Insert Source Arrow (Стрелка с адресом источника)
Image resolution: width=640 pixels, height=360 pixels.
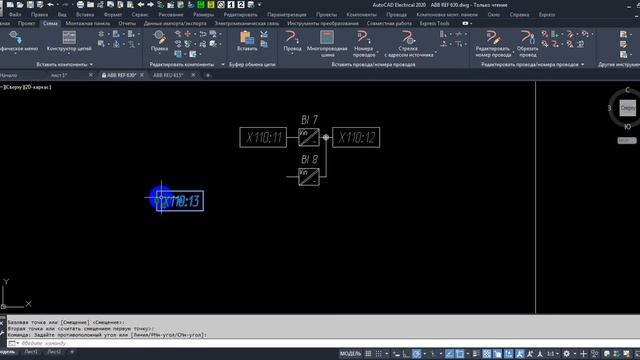(x=409, y=43)
